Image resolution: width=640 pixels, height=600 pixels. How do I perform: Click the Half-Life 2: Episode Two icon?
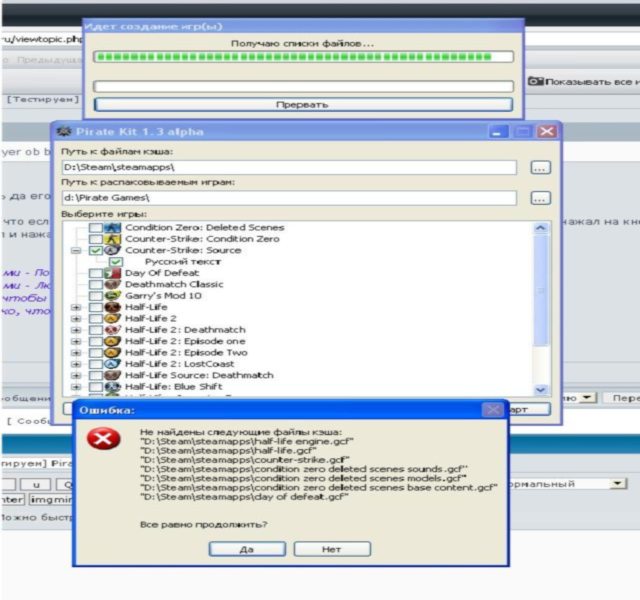coord(112,352)
